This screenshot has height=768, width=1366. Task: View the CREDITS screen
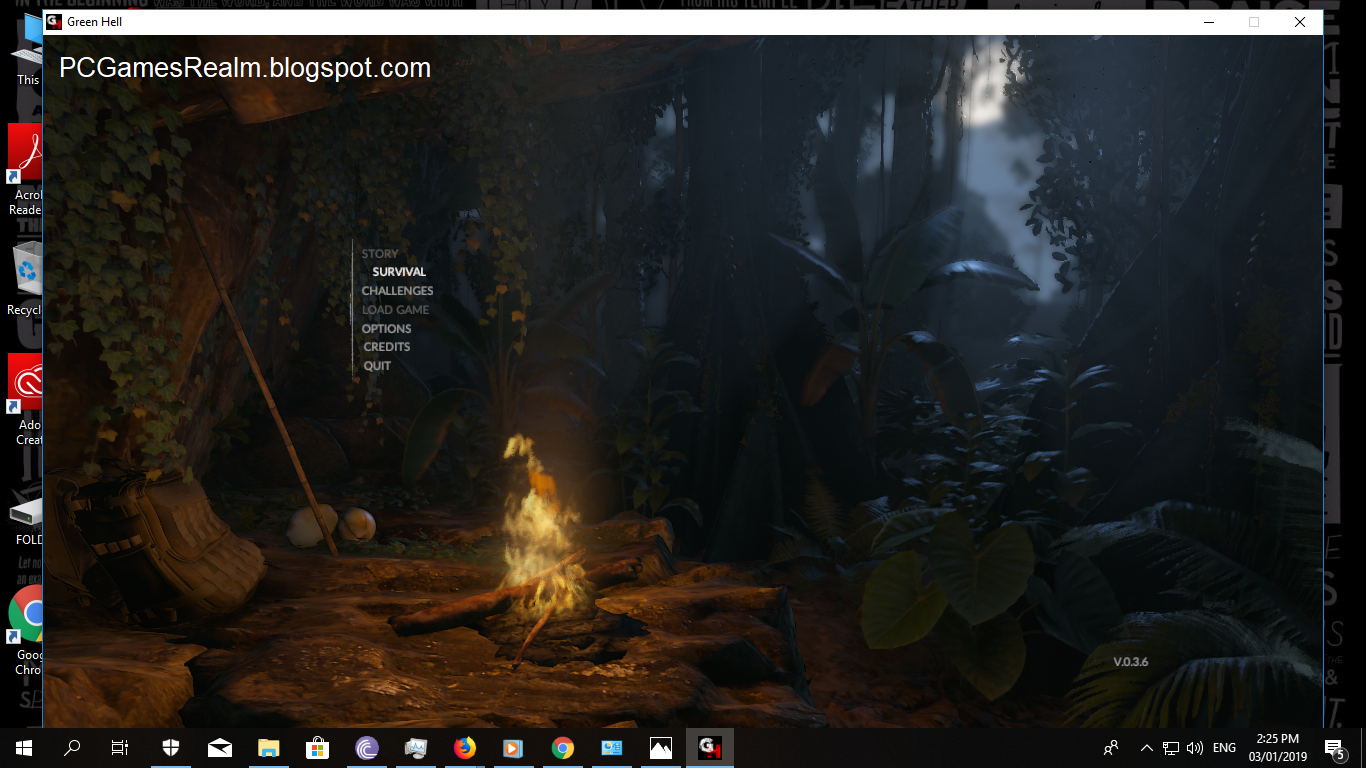point(387,347)
